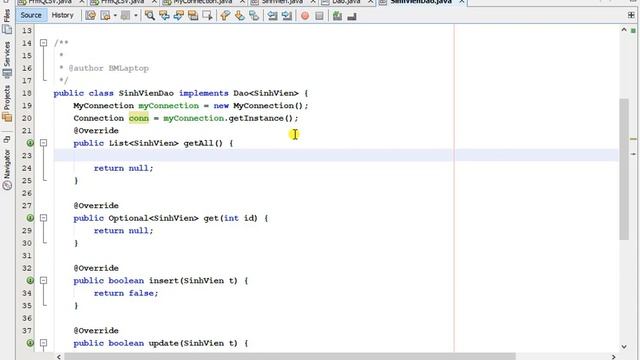The image size is (640, 360).
Task: Open the Forward history dropdown arrow
Action: (135, 16)
